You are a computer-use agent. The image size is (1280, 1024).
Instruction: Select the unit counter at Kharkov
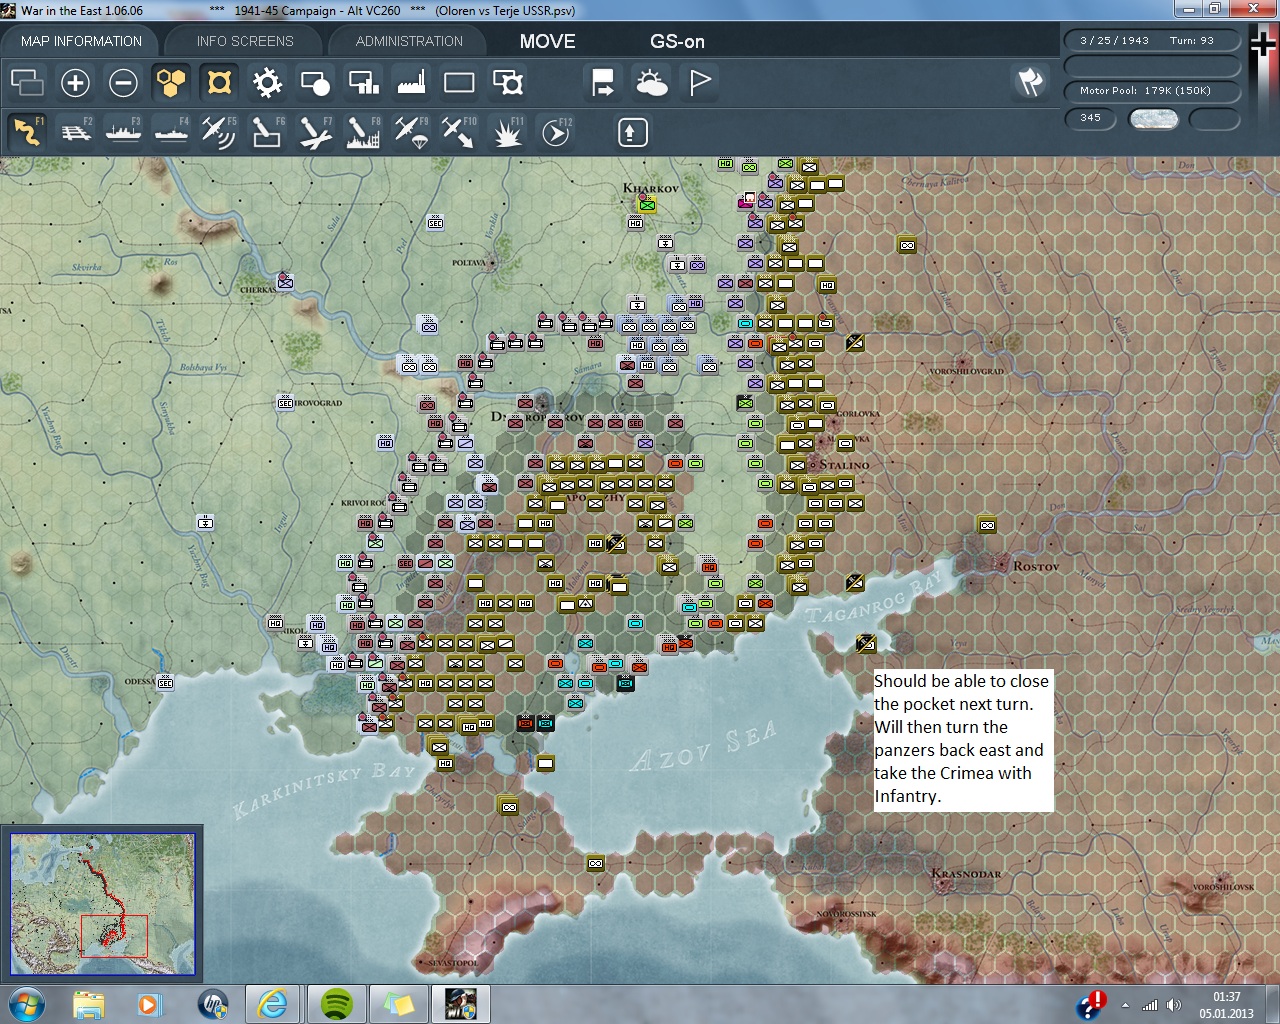pos(647,204)
